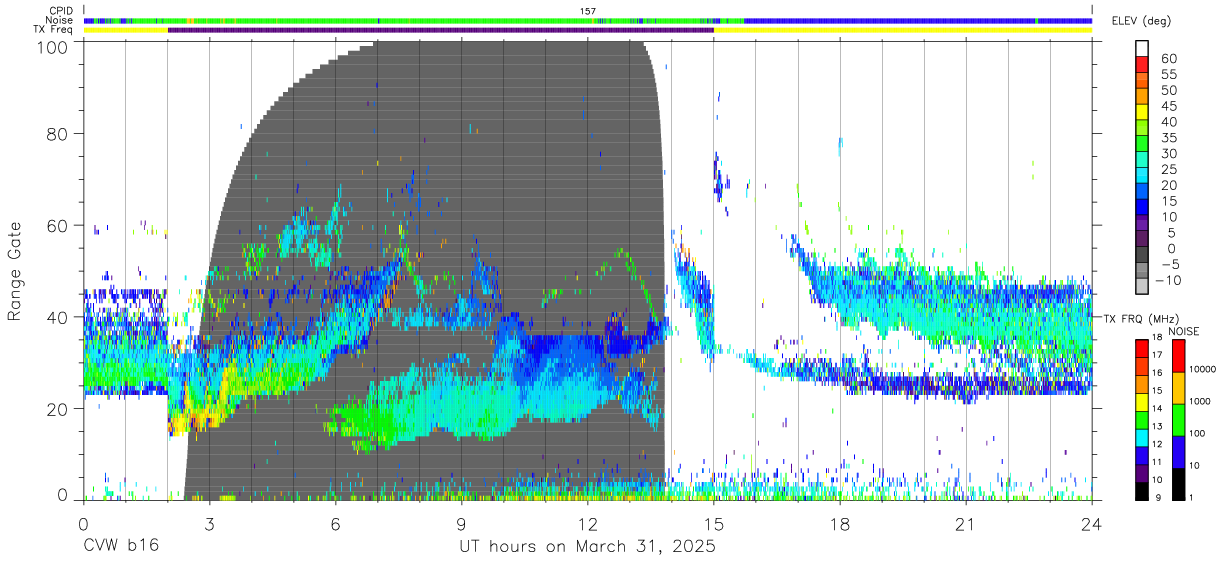Select the white top swatch of elevation bar

(1143, 48)
